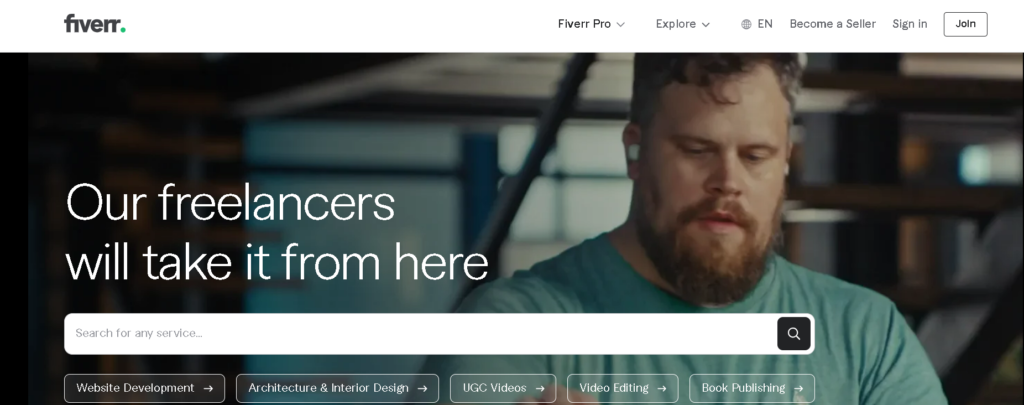Click the Fiverr logo
1024x405 pixels.
pos(95,24)
